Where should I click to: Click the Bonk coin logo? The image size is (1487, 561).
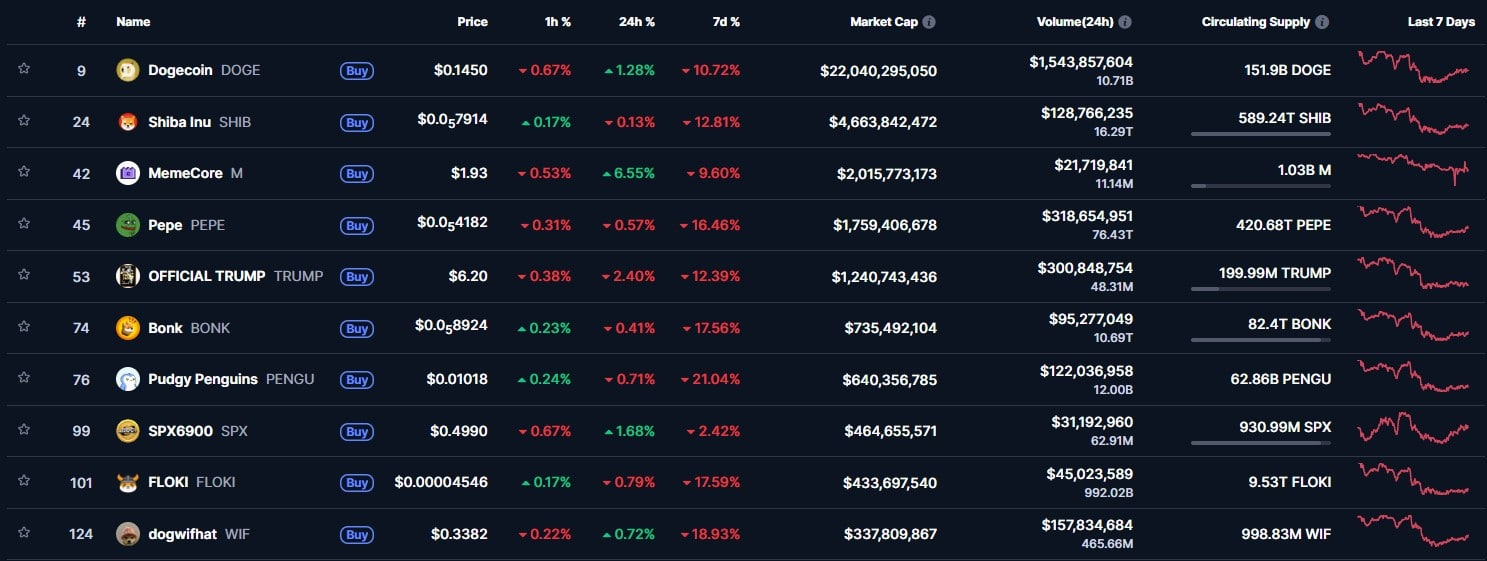pos(128,328)
